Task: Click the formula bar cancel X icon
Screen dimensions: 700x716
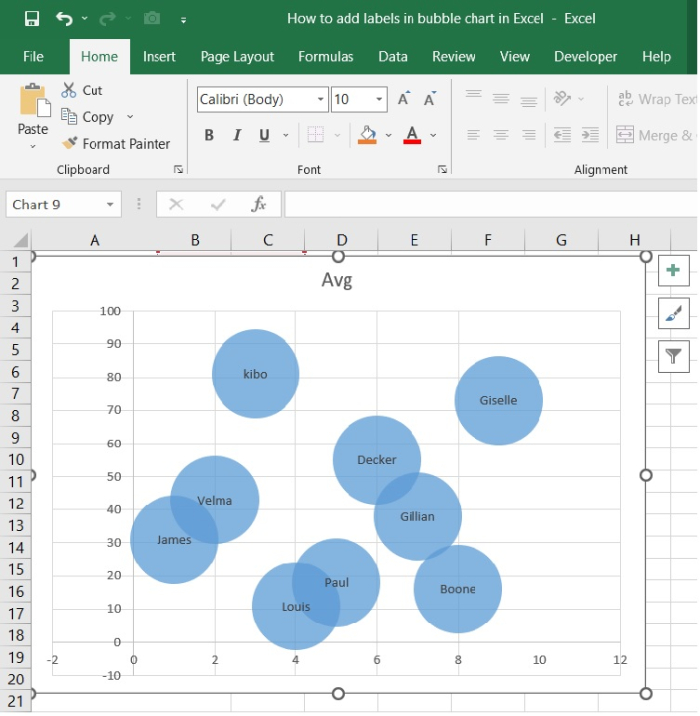Action: click(176, 205)
